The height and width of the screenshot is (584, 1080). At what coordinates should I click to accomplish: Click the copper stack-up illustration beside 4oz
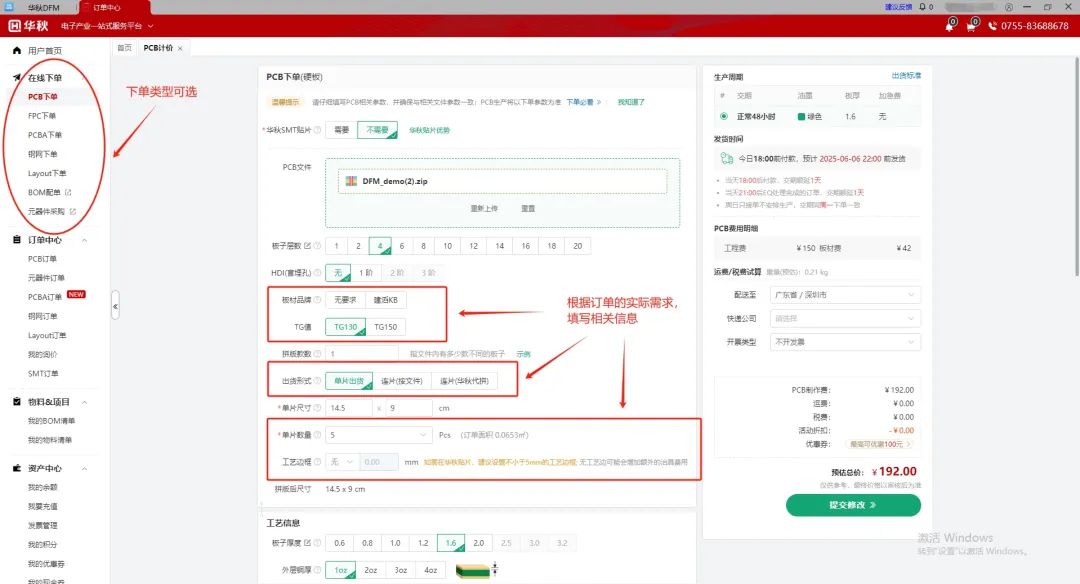pyautogui.click(x=477, y=570)
